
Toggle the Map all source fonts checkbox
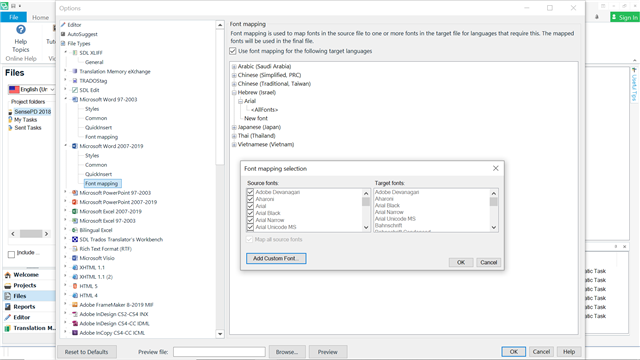click(249, 240)
